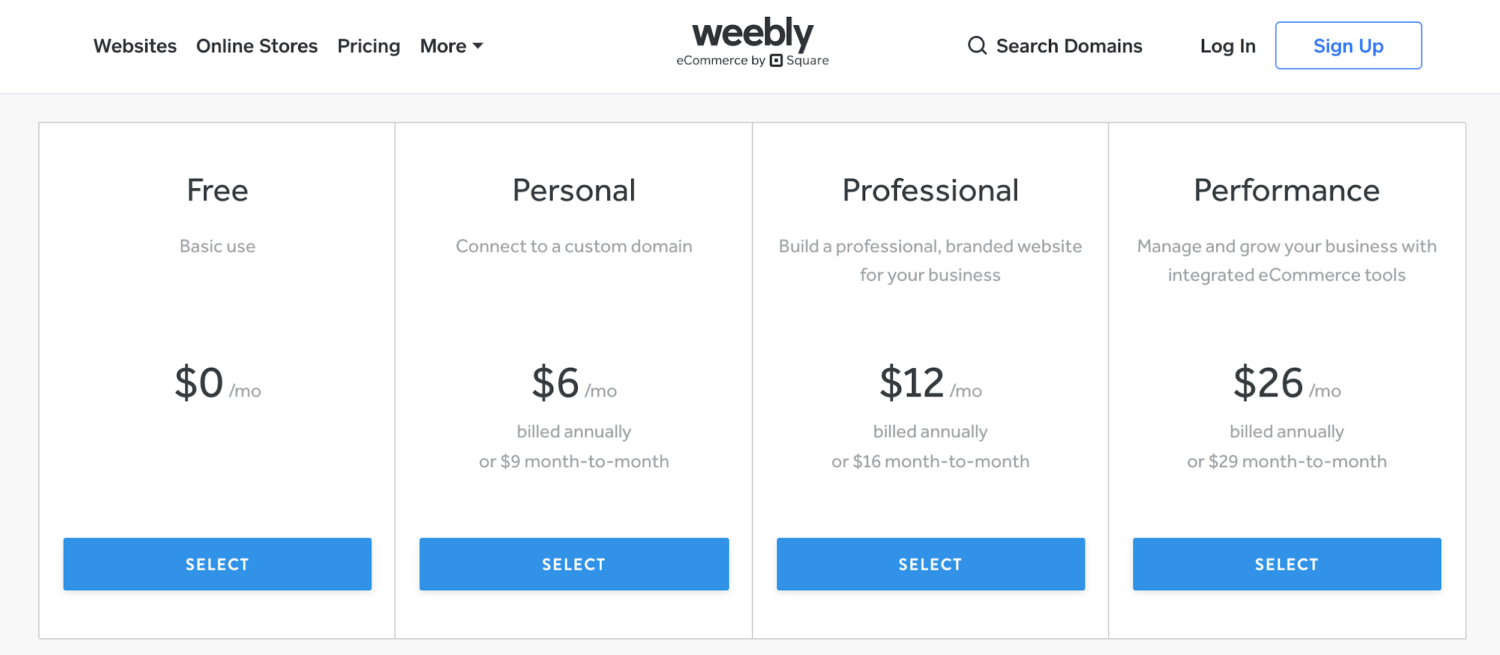1500x655 pixels.
Task: Go to Online Stores page
Action: 257,46
